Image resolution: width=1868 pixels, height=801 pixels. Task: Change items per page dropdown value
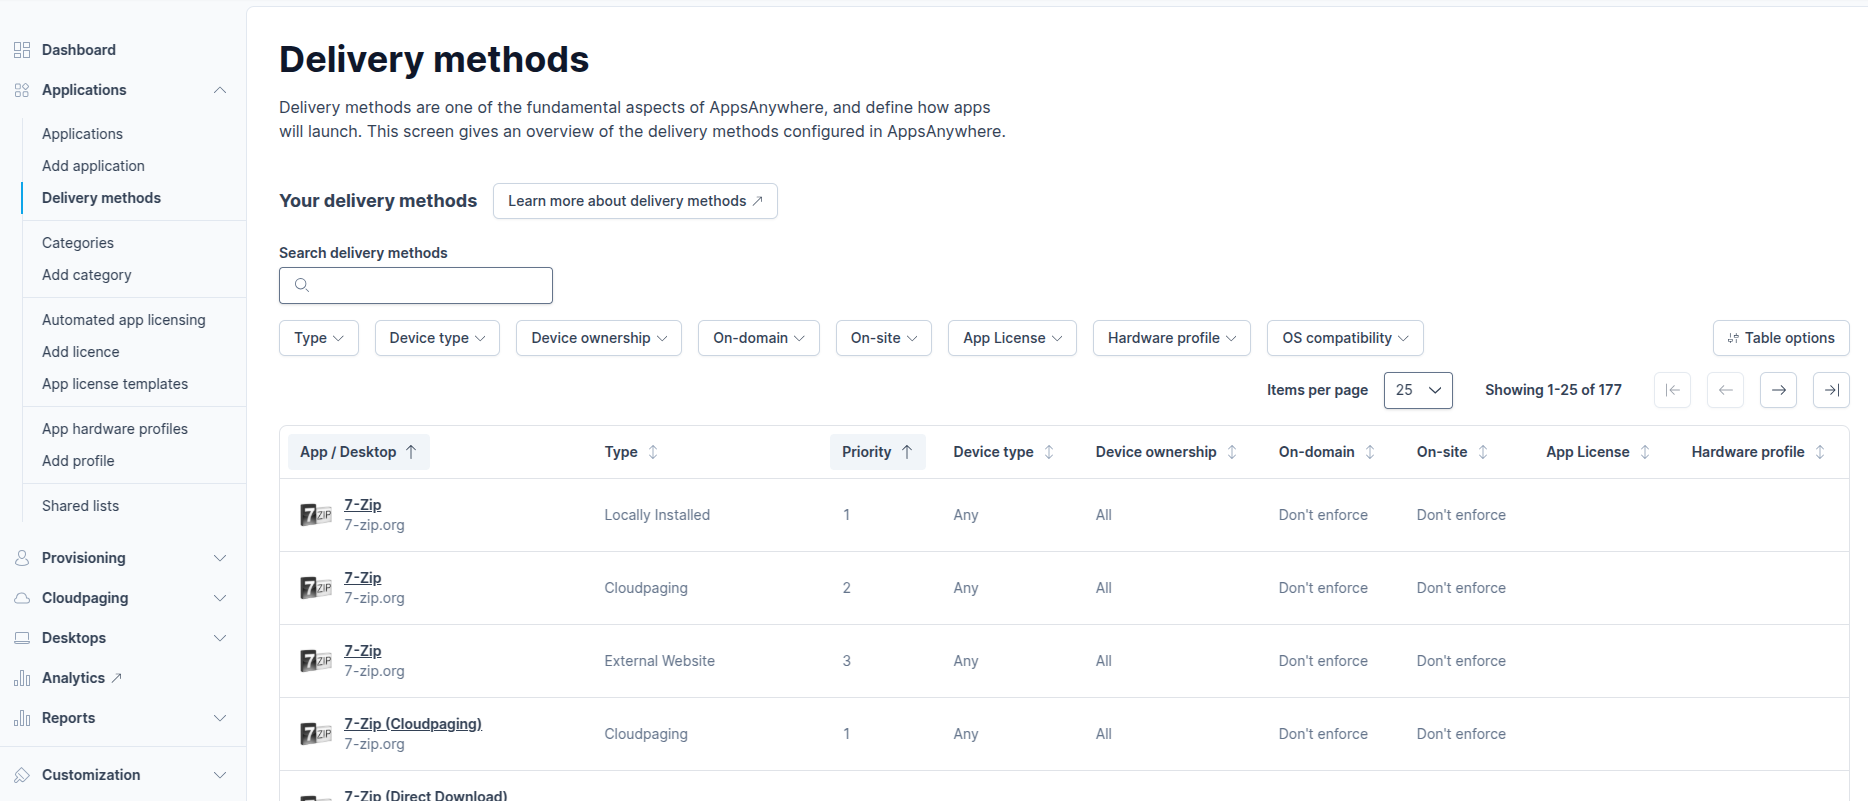(1417, 390)
